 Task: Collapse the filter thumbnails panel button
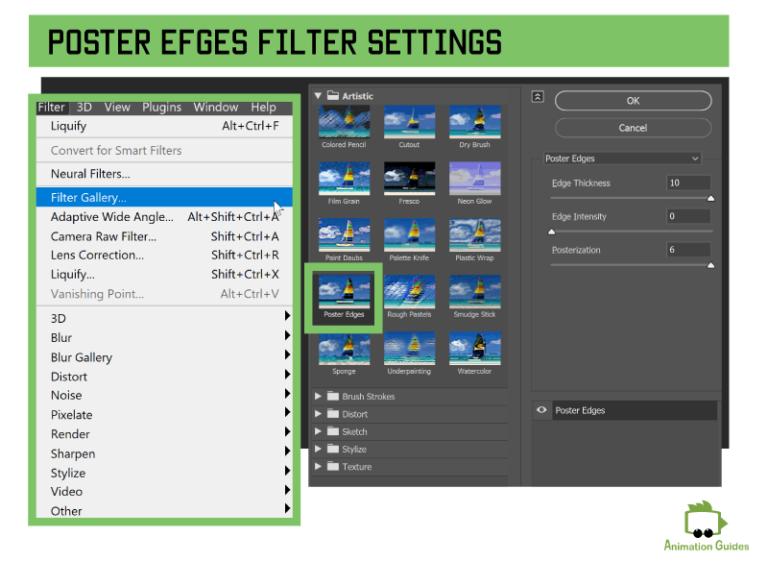click(x=538, y=97)
